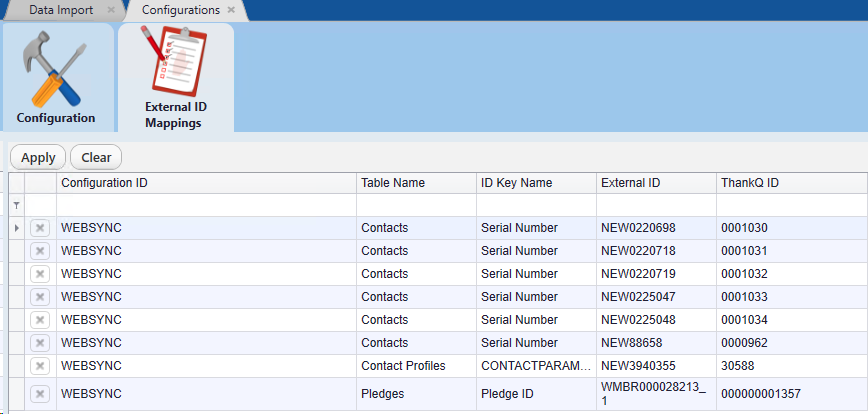
Task: Delete row with External ID NEW0220718
Action: point(40,251)
